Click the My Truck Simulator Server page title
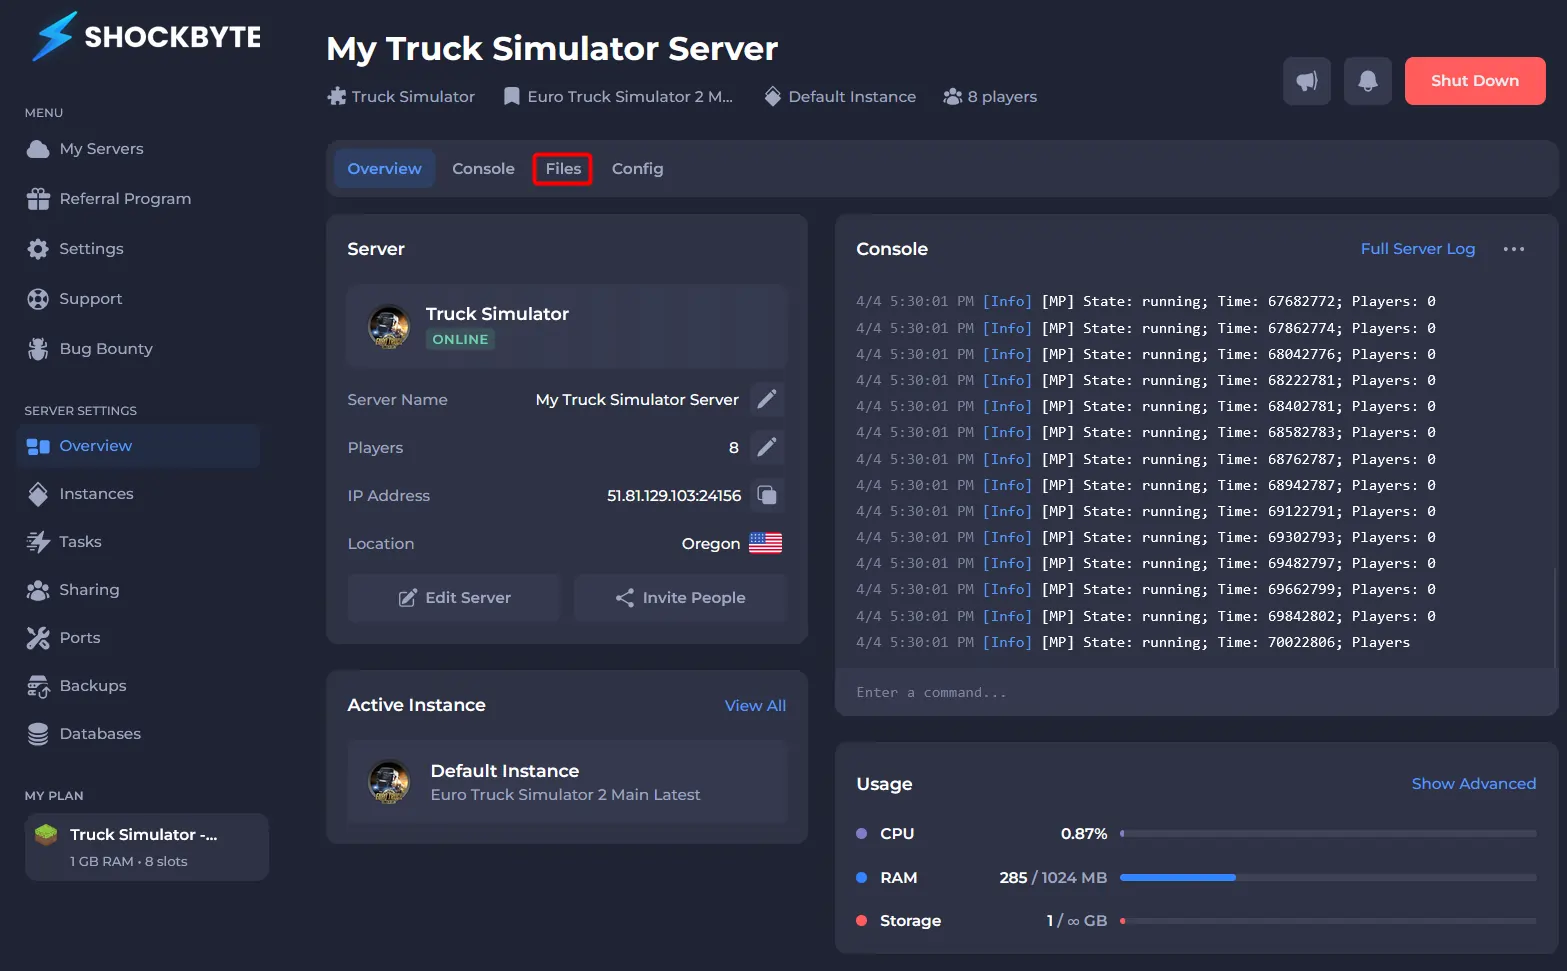This screenshot has height=971, width=1567. (552, 49)
